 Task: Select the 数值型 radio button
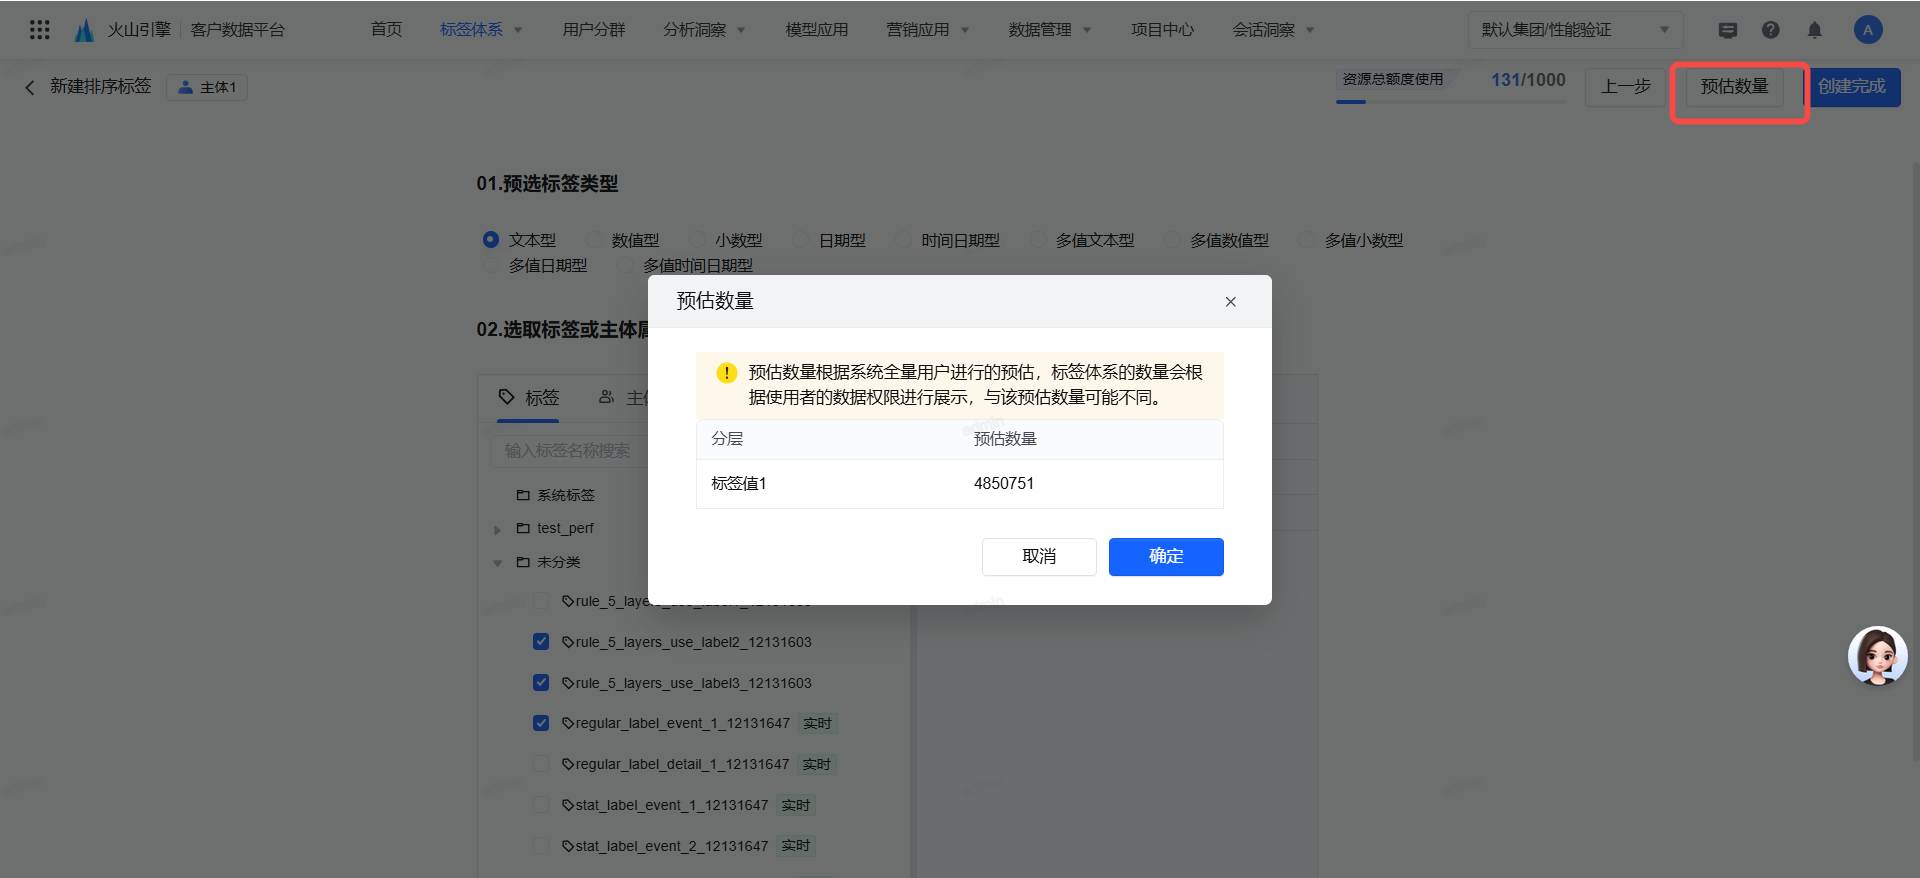pos(596,240)
